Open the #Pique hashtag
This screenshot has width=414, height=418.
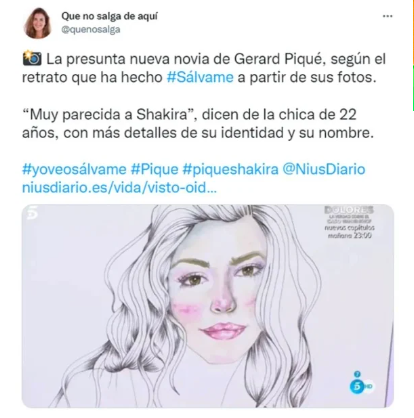click(155, 170)
